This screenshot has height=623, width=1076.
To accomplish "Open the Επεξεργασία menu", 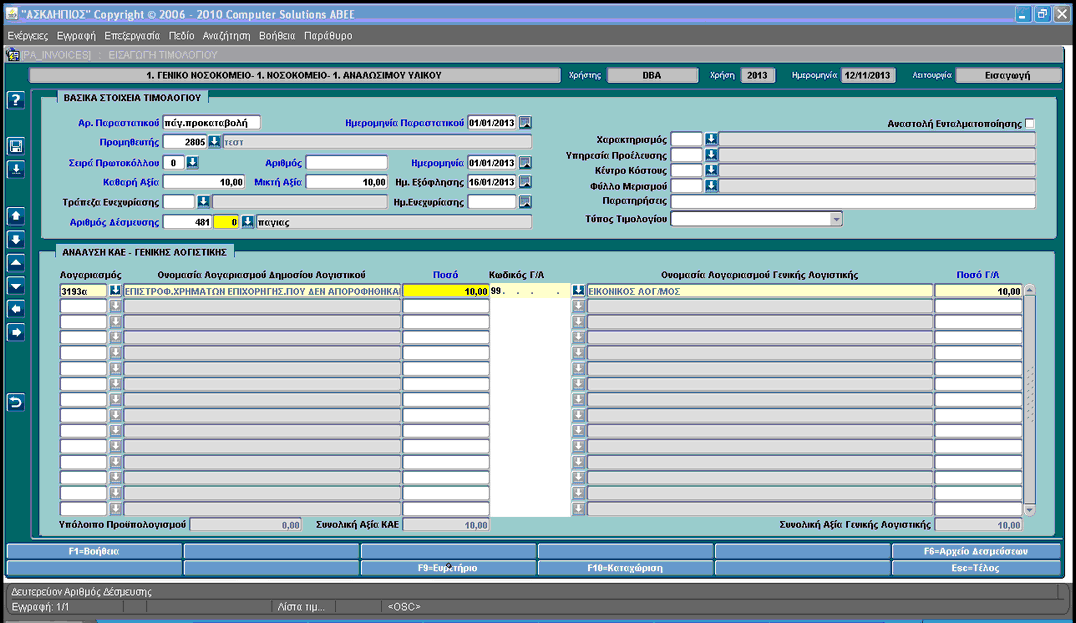I will pyautogui.click(x=132, y=36).
